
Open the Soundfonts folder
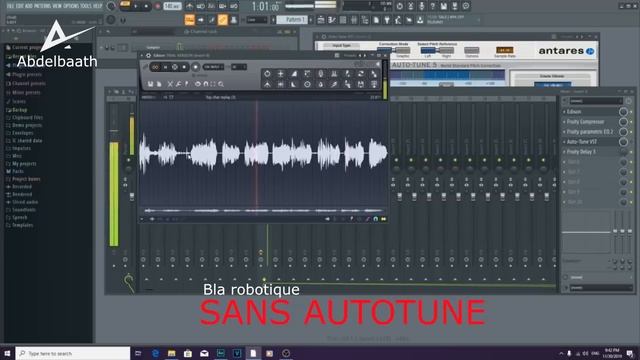pos(23,210)
